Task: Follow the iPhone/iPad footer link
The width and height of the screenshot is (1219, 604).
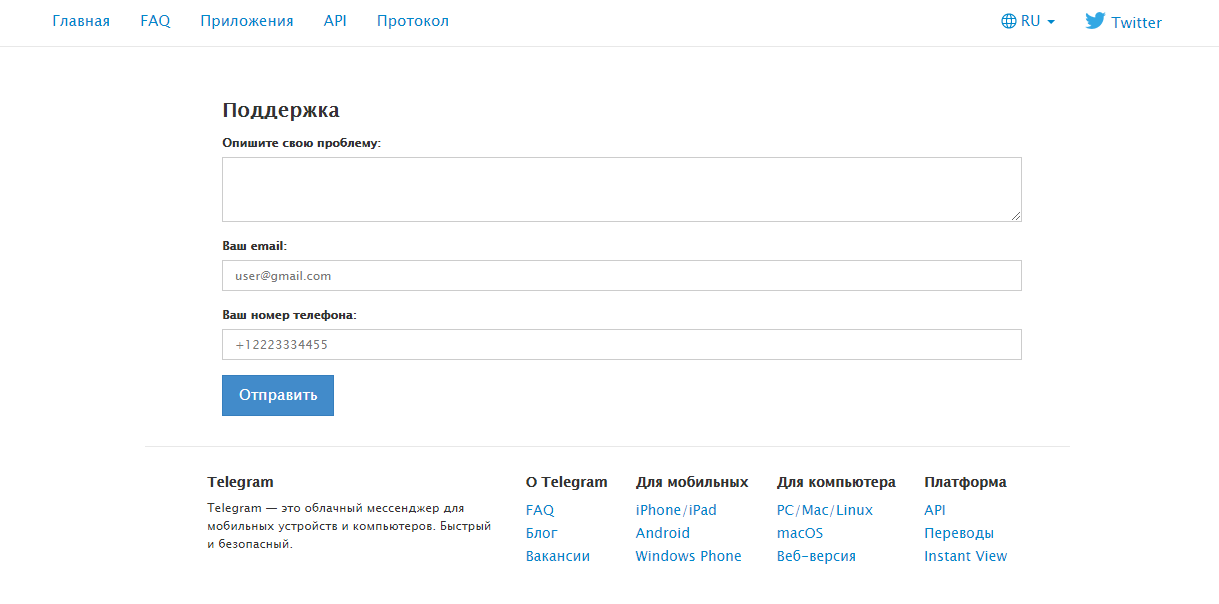Action: [676, 510]
